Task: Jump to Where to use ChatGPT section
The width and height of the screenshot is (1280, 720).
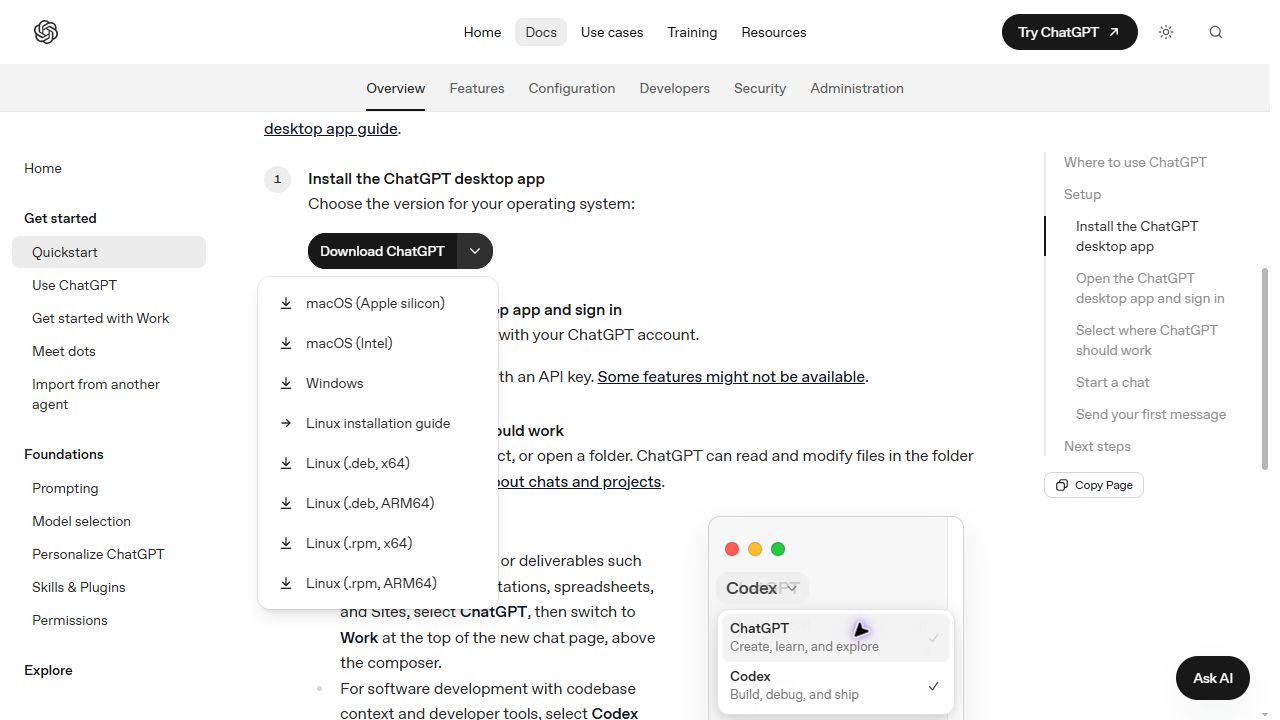Action: click(1135, 162)
